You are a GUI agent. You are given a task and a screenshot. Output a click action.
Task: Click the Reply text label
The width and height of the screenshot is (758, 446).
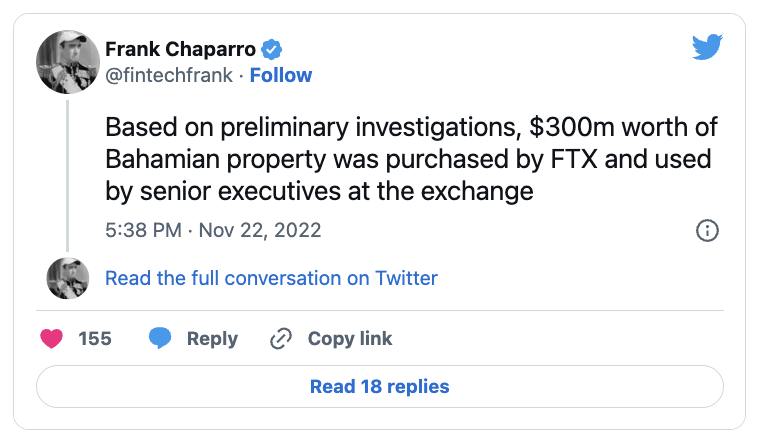(212, 339)
